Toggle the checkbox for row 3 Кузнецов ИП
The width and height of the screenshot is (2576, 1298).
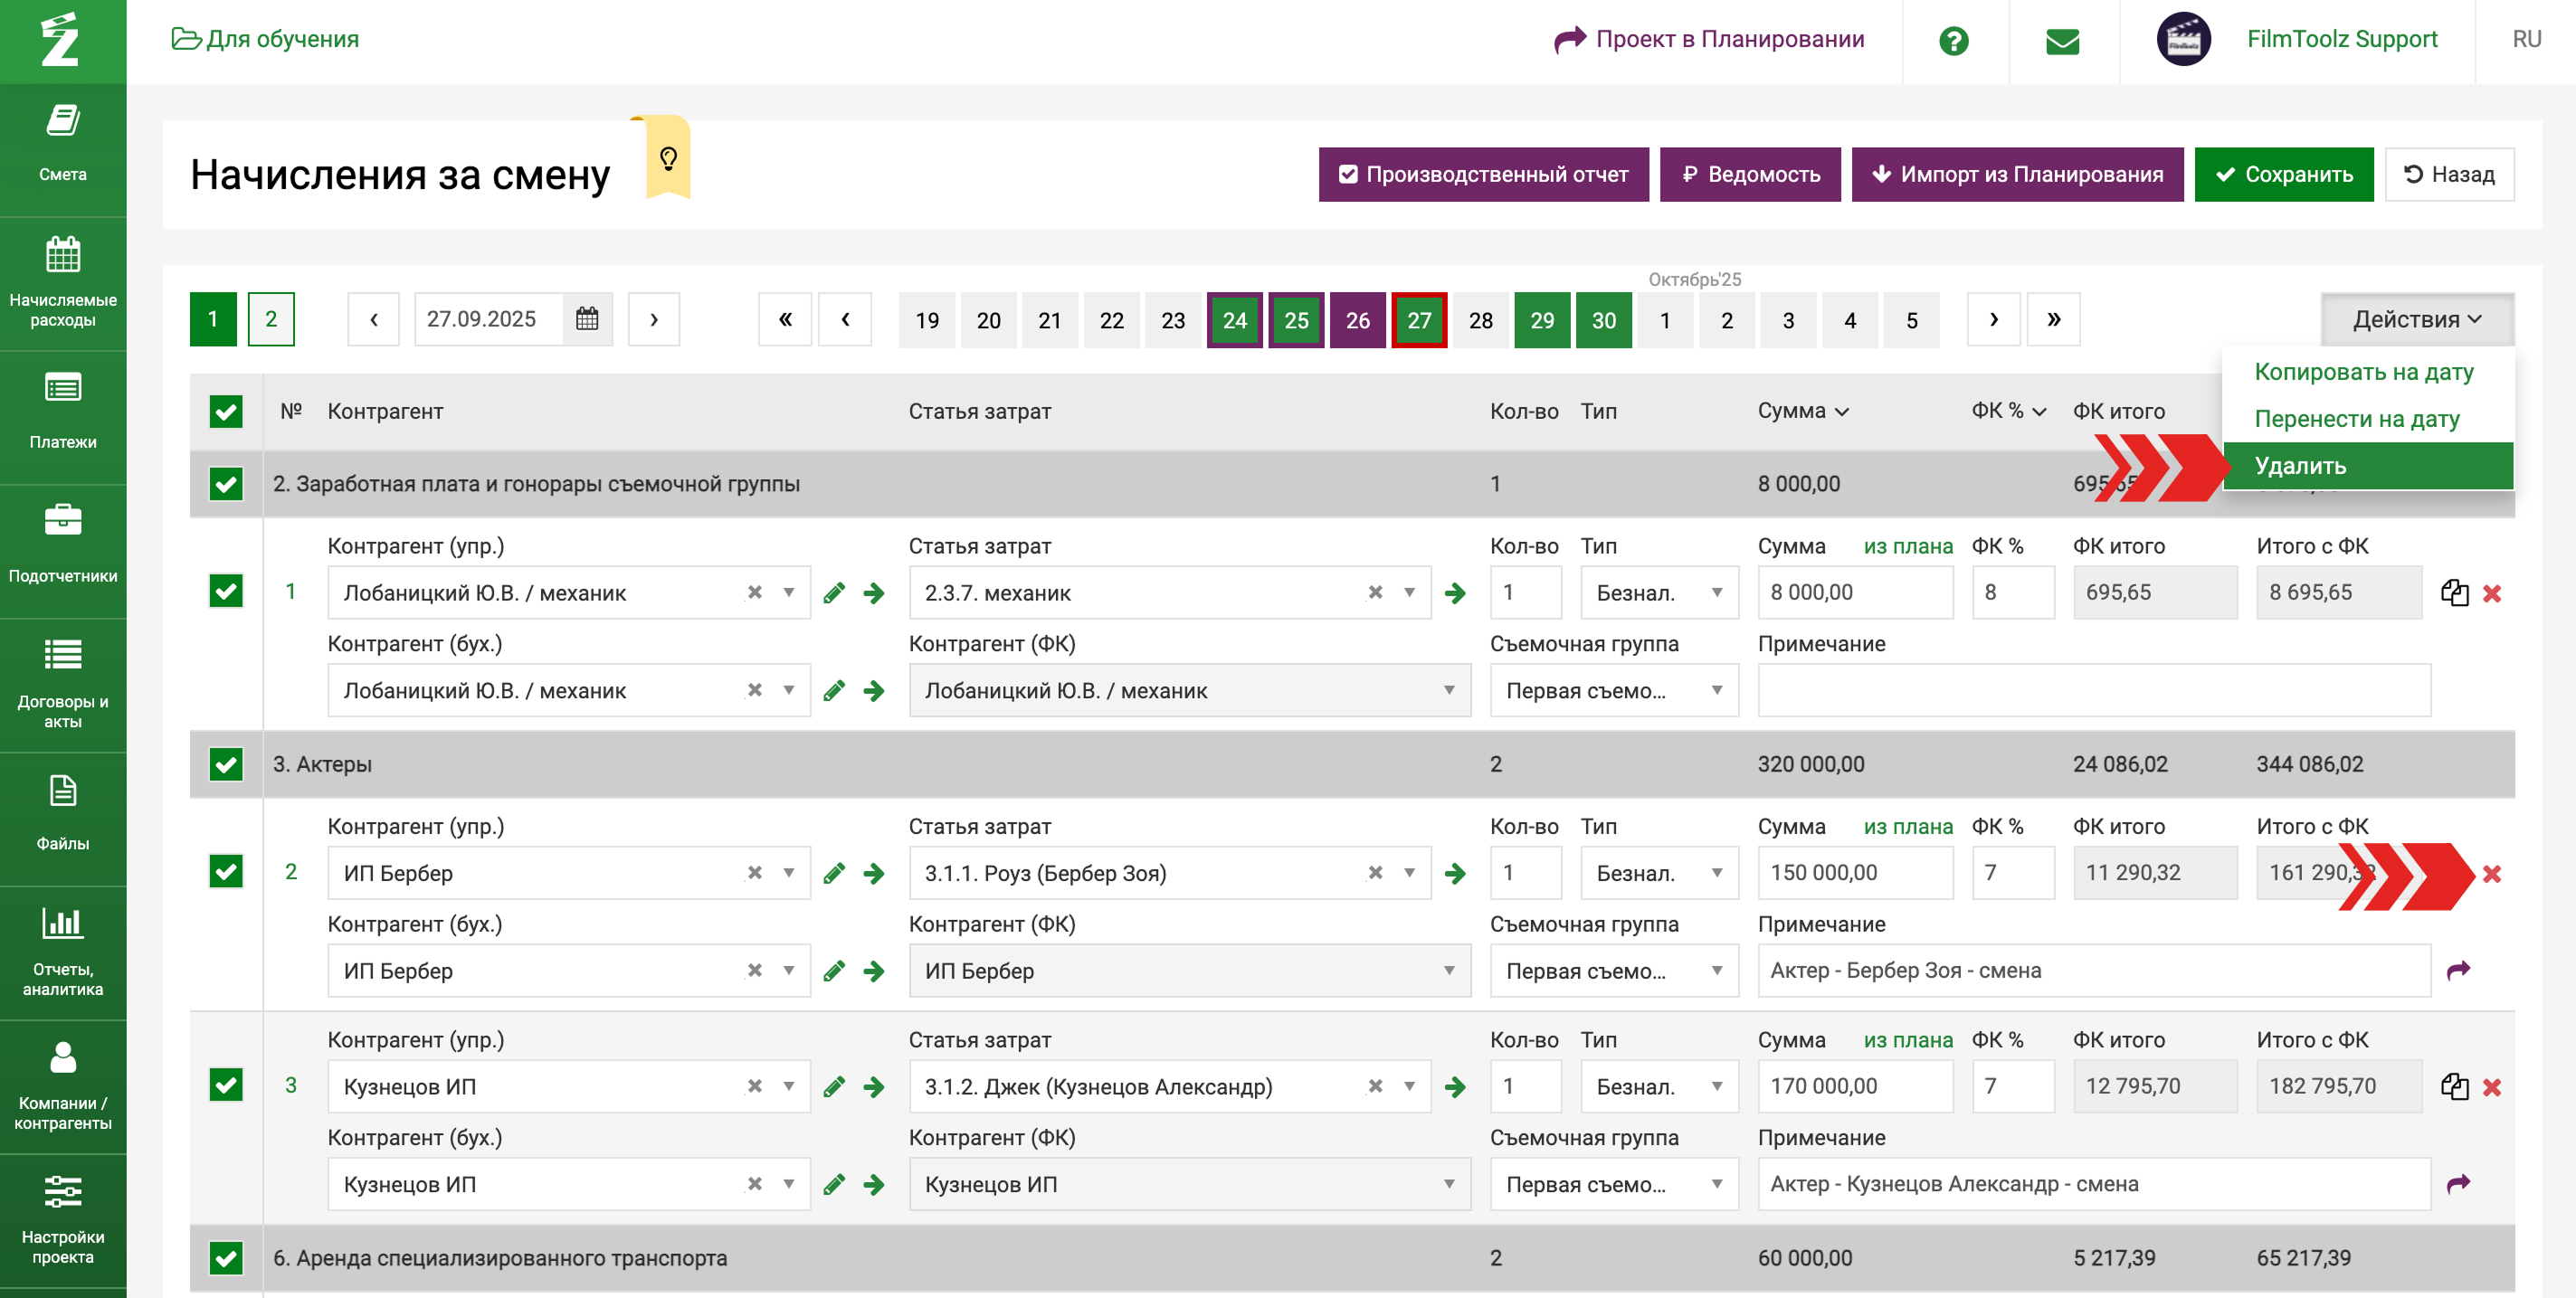click(226, 1085)
